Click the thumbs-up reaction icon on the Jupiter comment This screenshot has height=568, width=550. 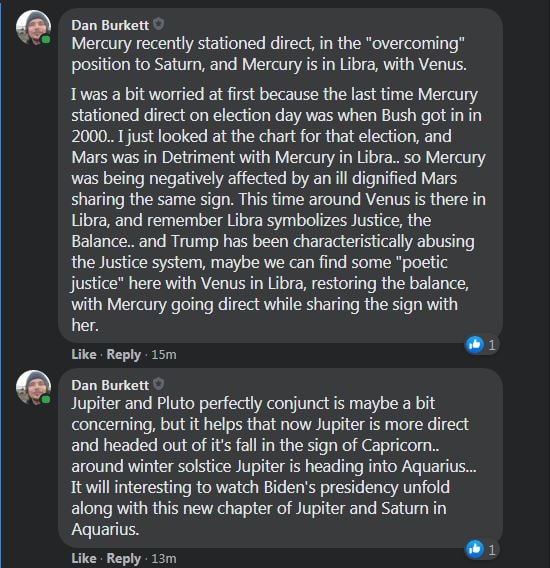click(475, 549)
